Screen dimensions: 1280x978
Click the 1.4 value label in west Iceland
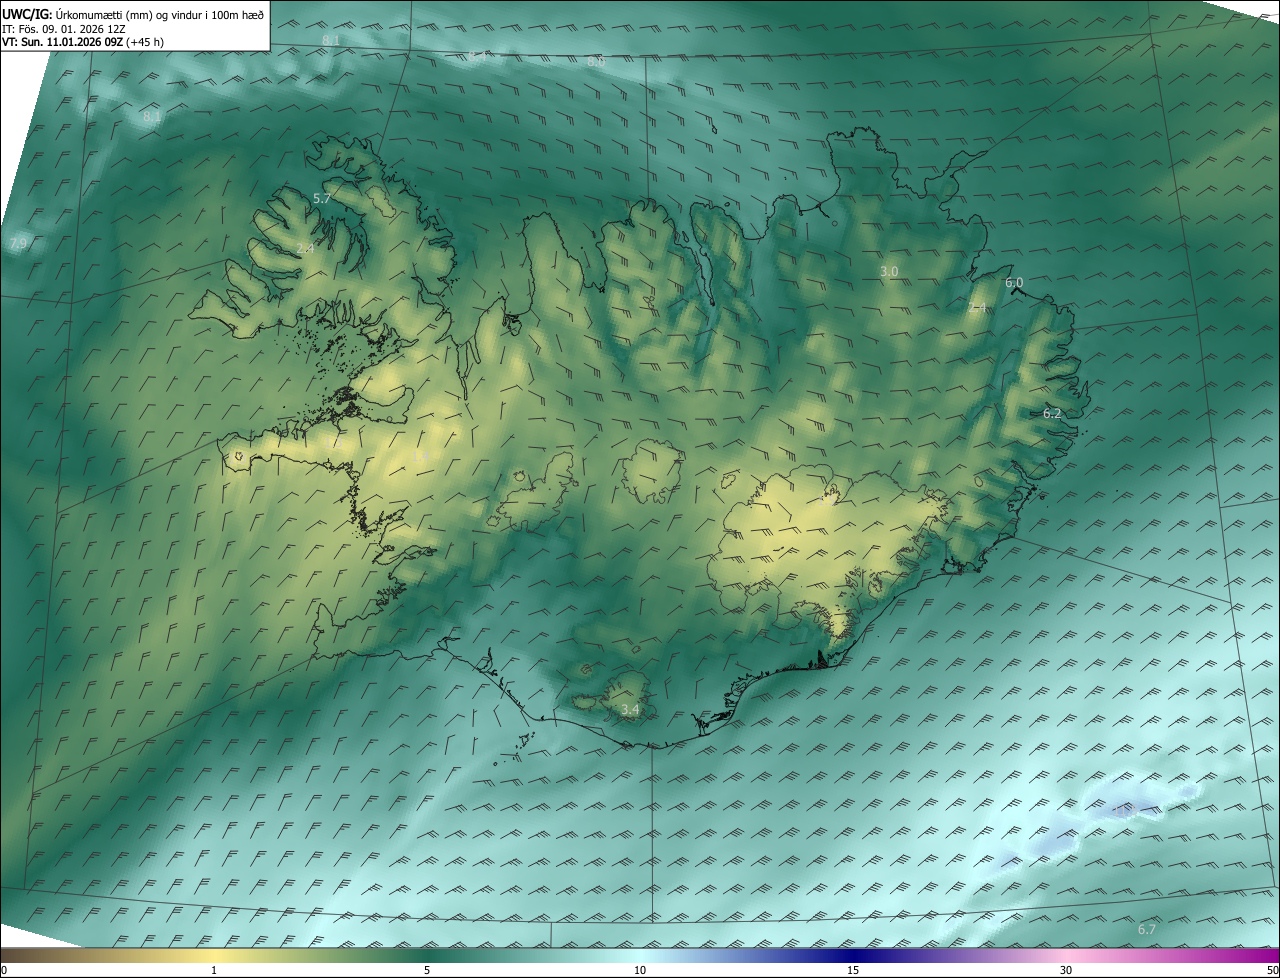(419, 457)
